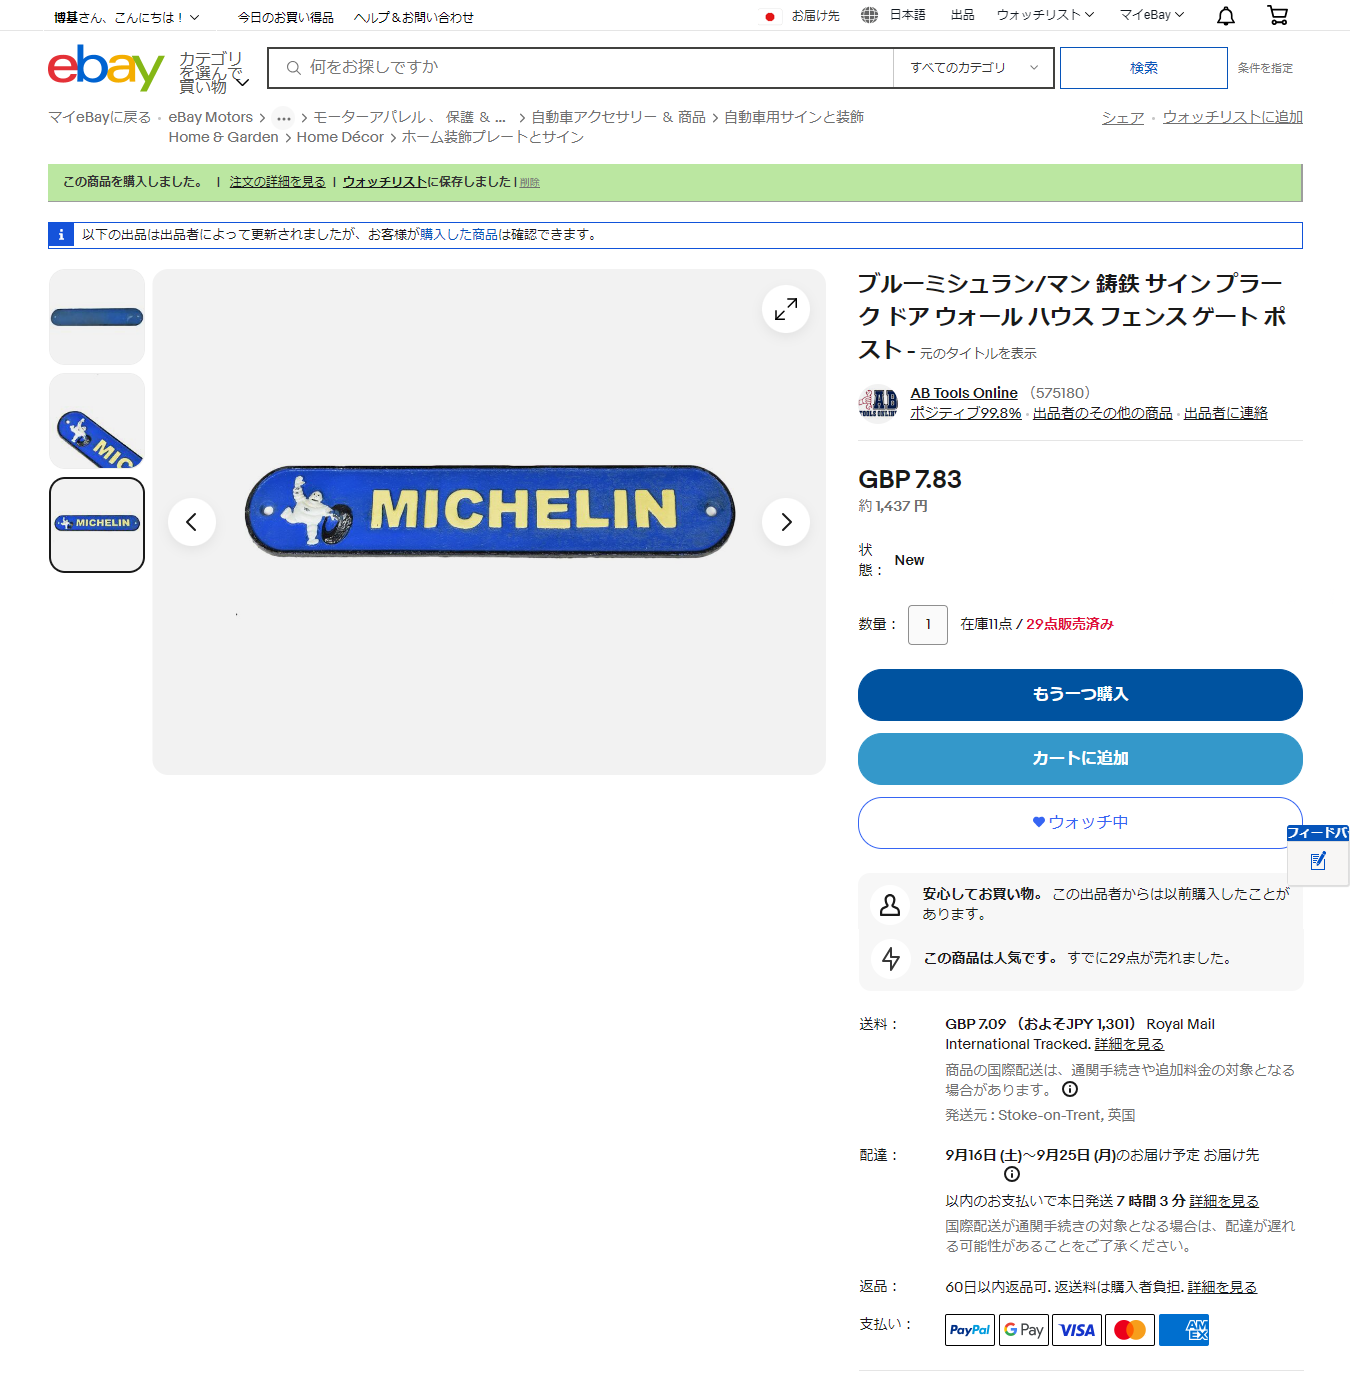
Task: Open the notifications bell icon
Action: point(1226,15)
